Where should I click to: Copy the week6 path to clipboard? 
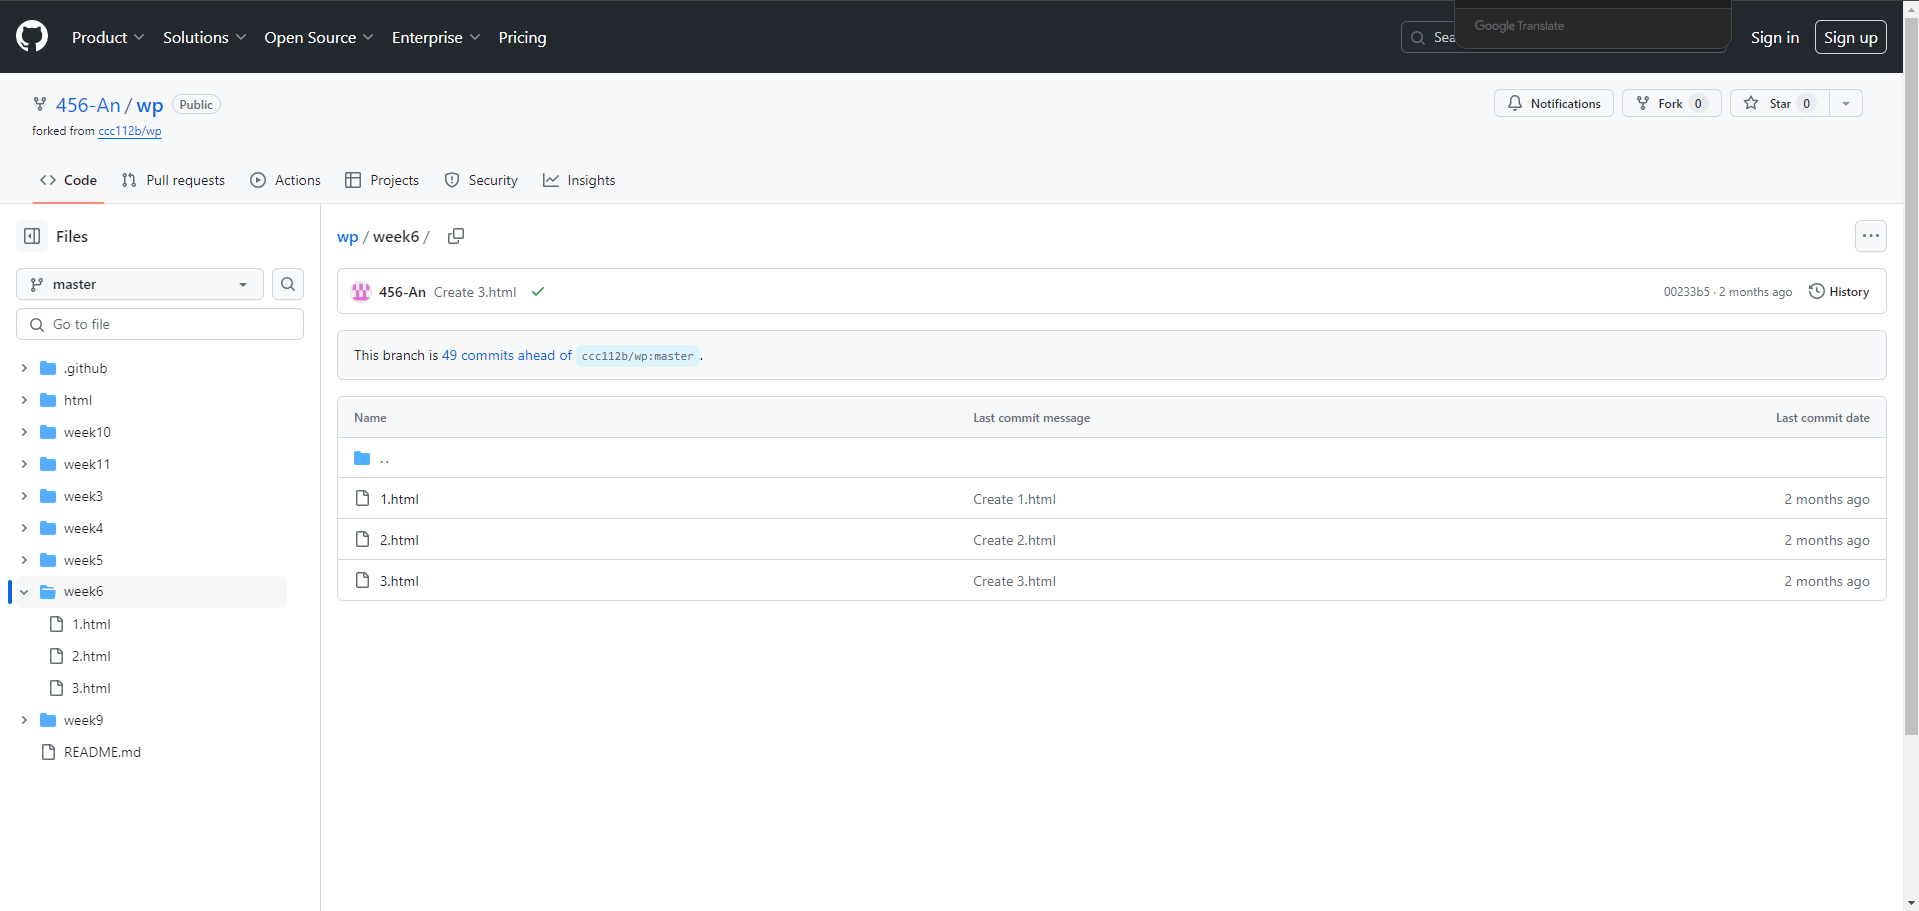click(x=456, y=236)
